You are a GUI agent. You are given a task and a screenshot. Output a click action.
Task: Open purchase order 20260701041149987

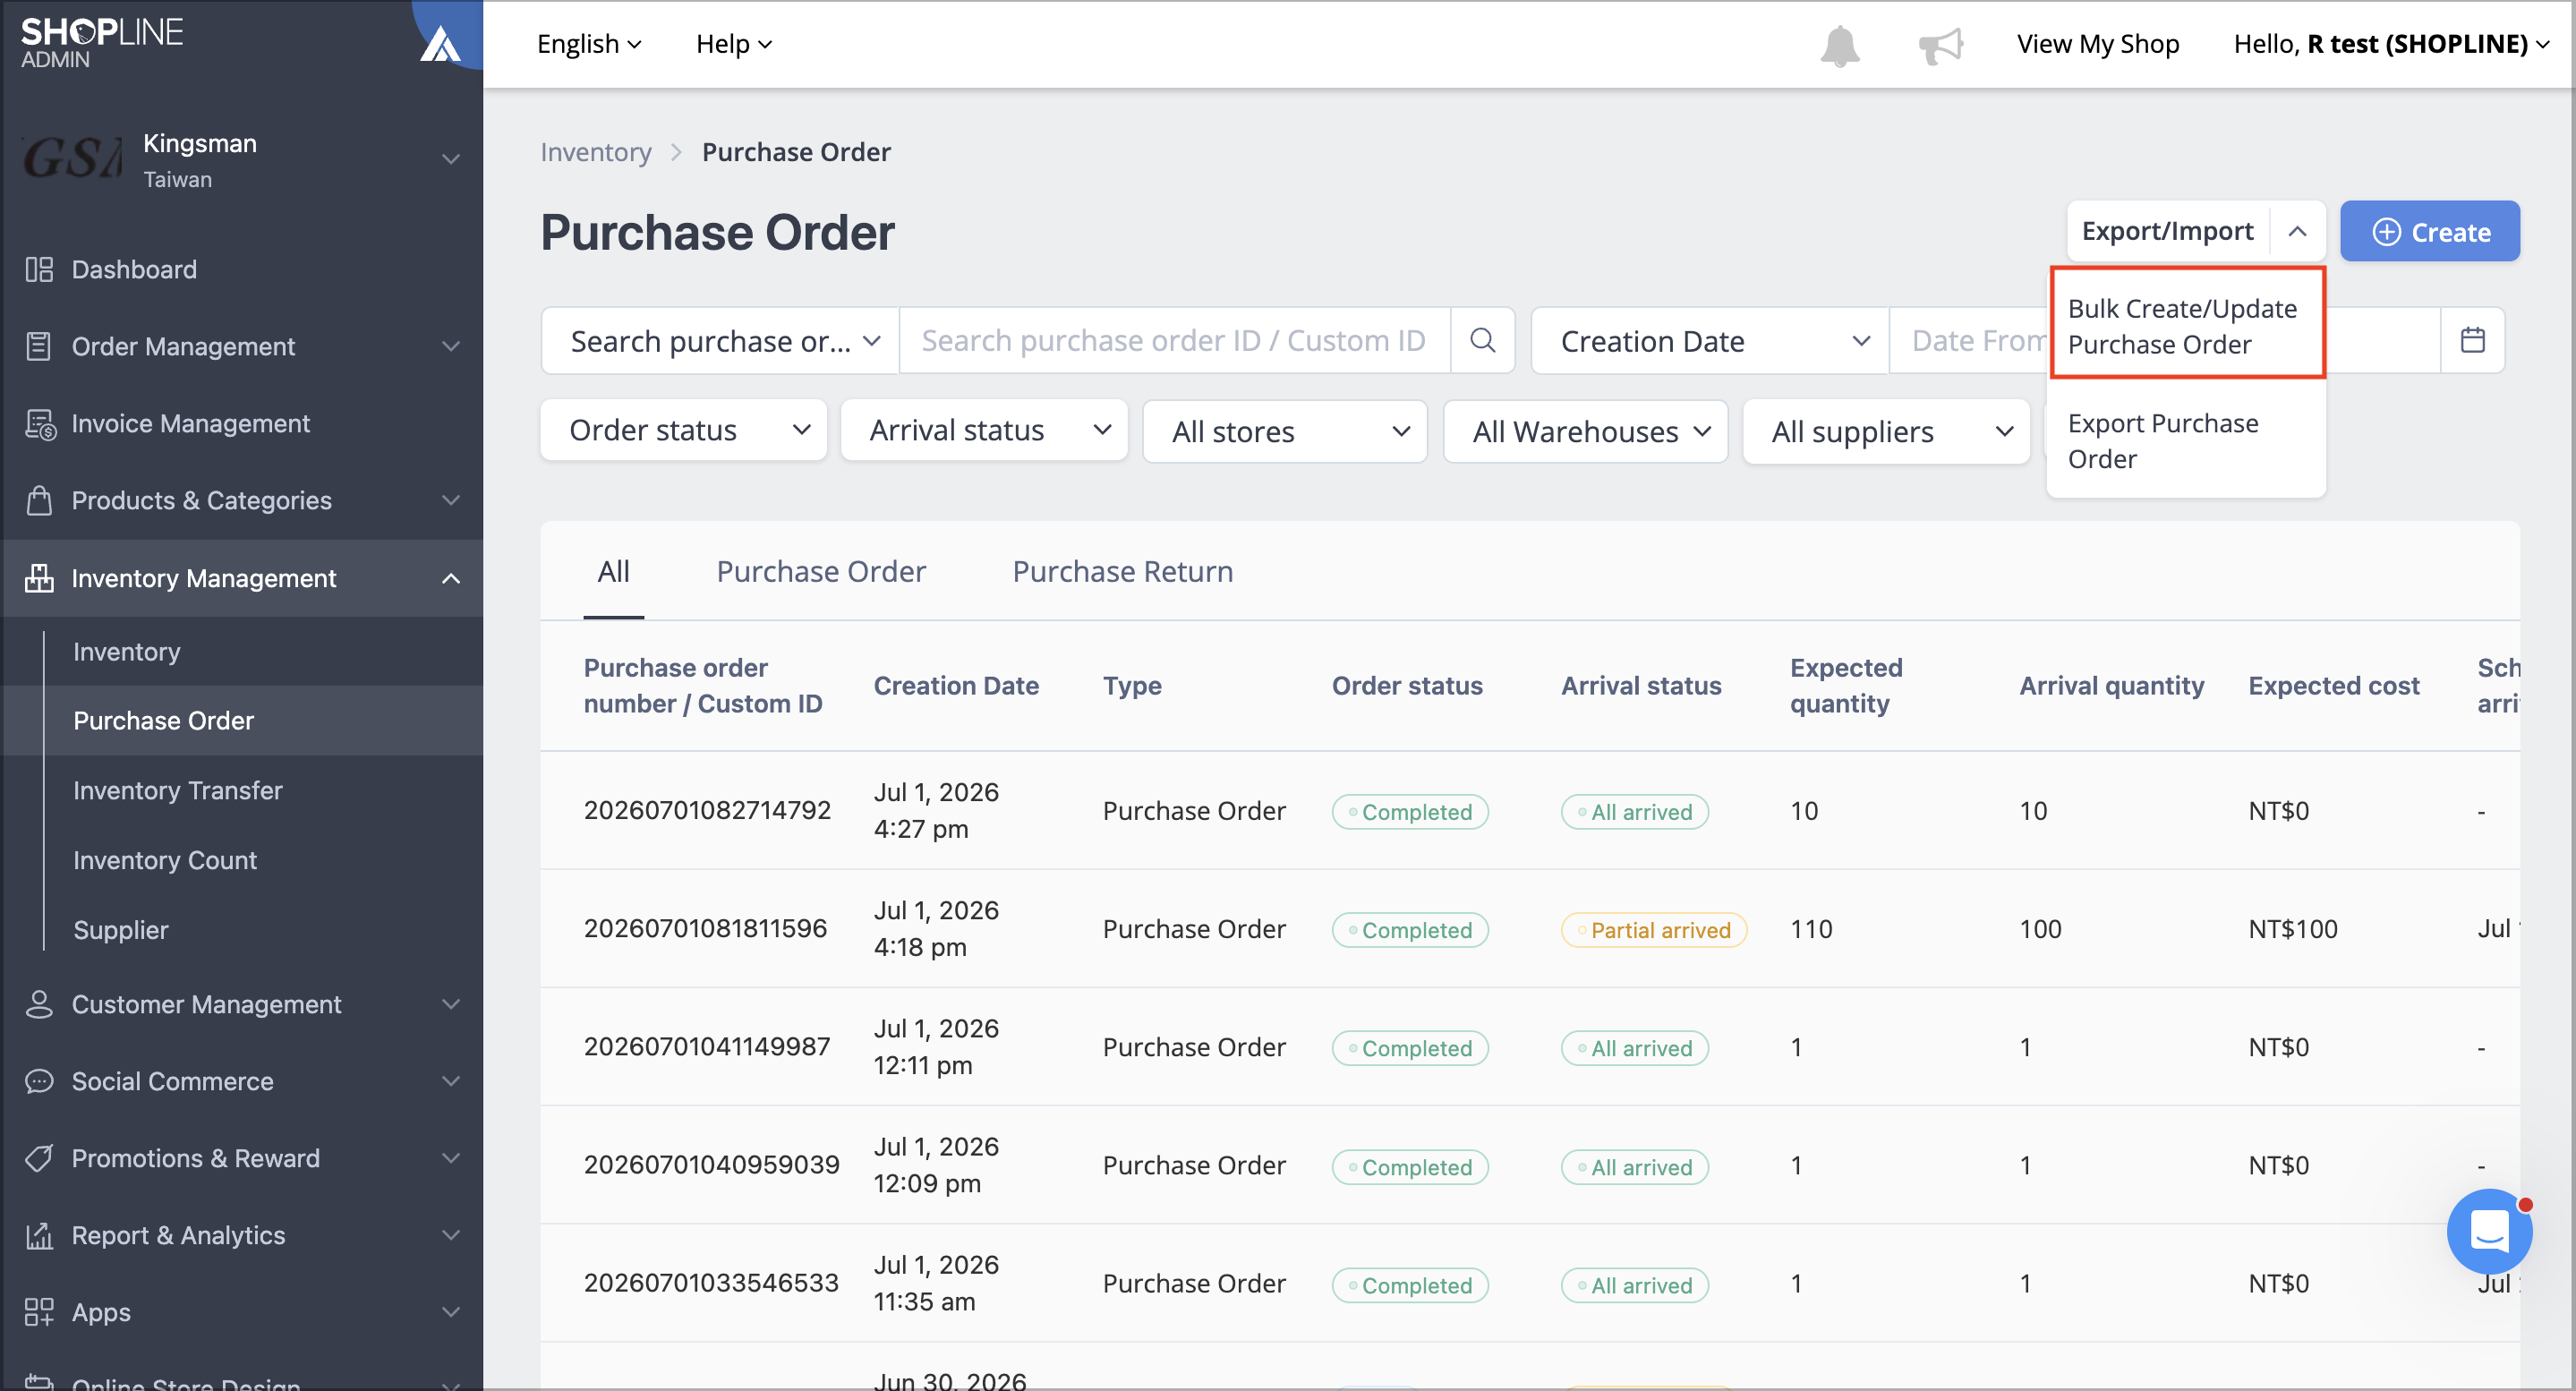707,1047
